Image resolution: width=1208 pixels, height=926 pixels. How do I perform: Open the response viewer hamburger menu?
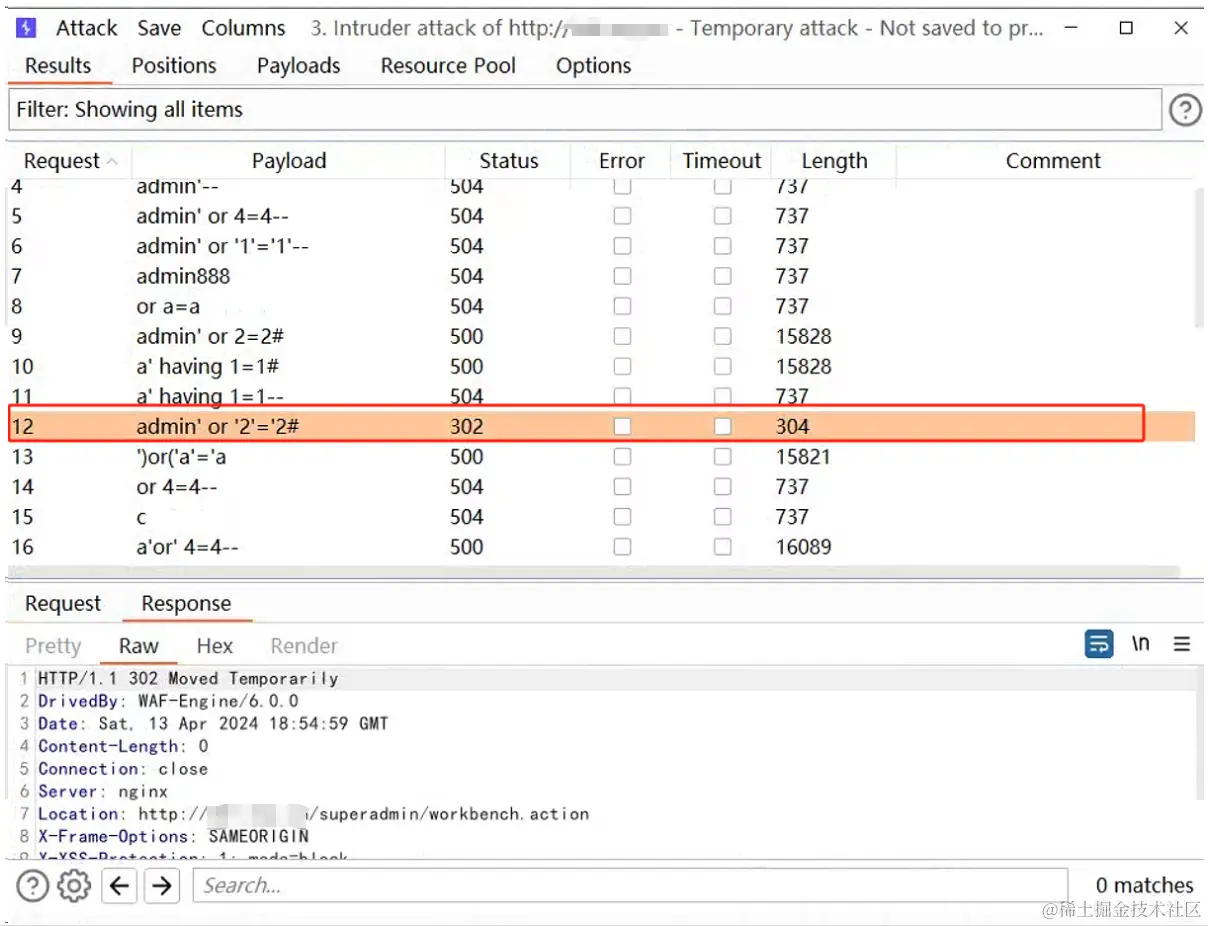click(1181, 644)
